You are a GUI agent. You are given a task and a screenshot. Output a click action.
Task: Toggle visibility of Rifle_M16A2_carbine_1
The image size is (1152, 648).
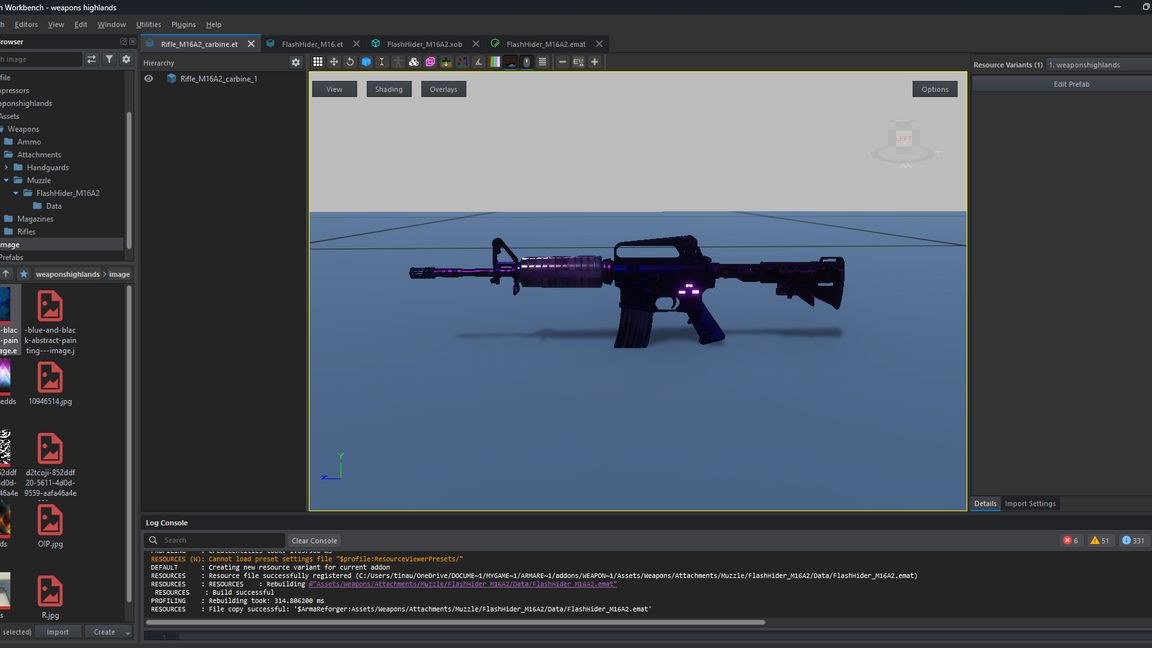click(x=148, y=79)
